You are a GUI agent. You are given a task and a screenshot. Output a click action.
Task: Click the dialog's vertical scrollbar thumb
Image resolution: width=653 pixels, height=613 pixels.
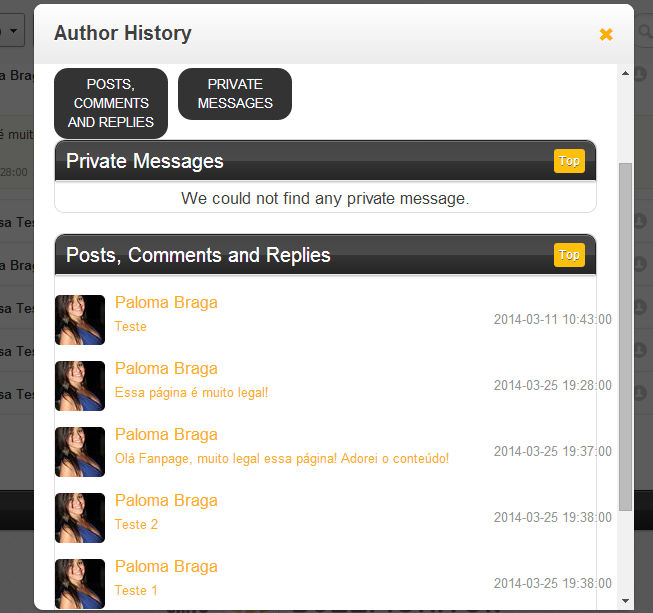626,335
